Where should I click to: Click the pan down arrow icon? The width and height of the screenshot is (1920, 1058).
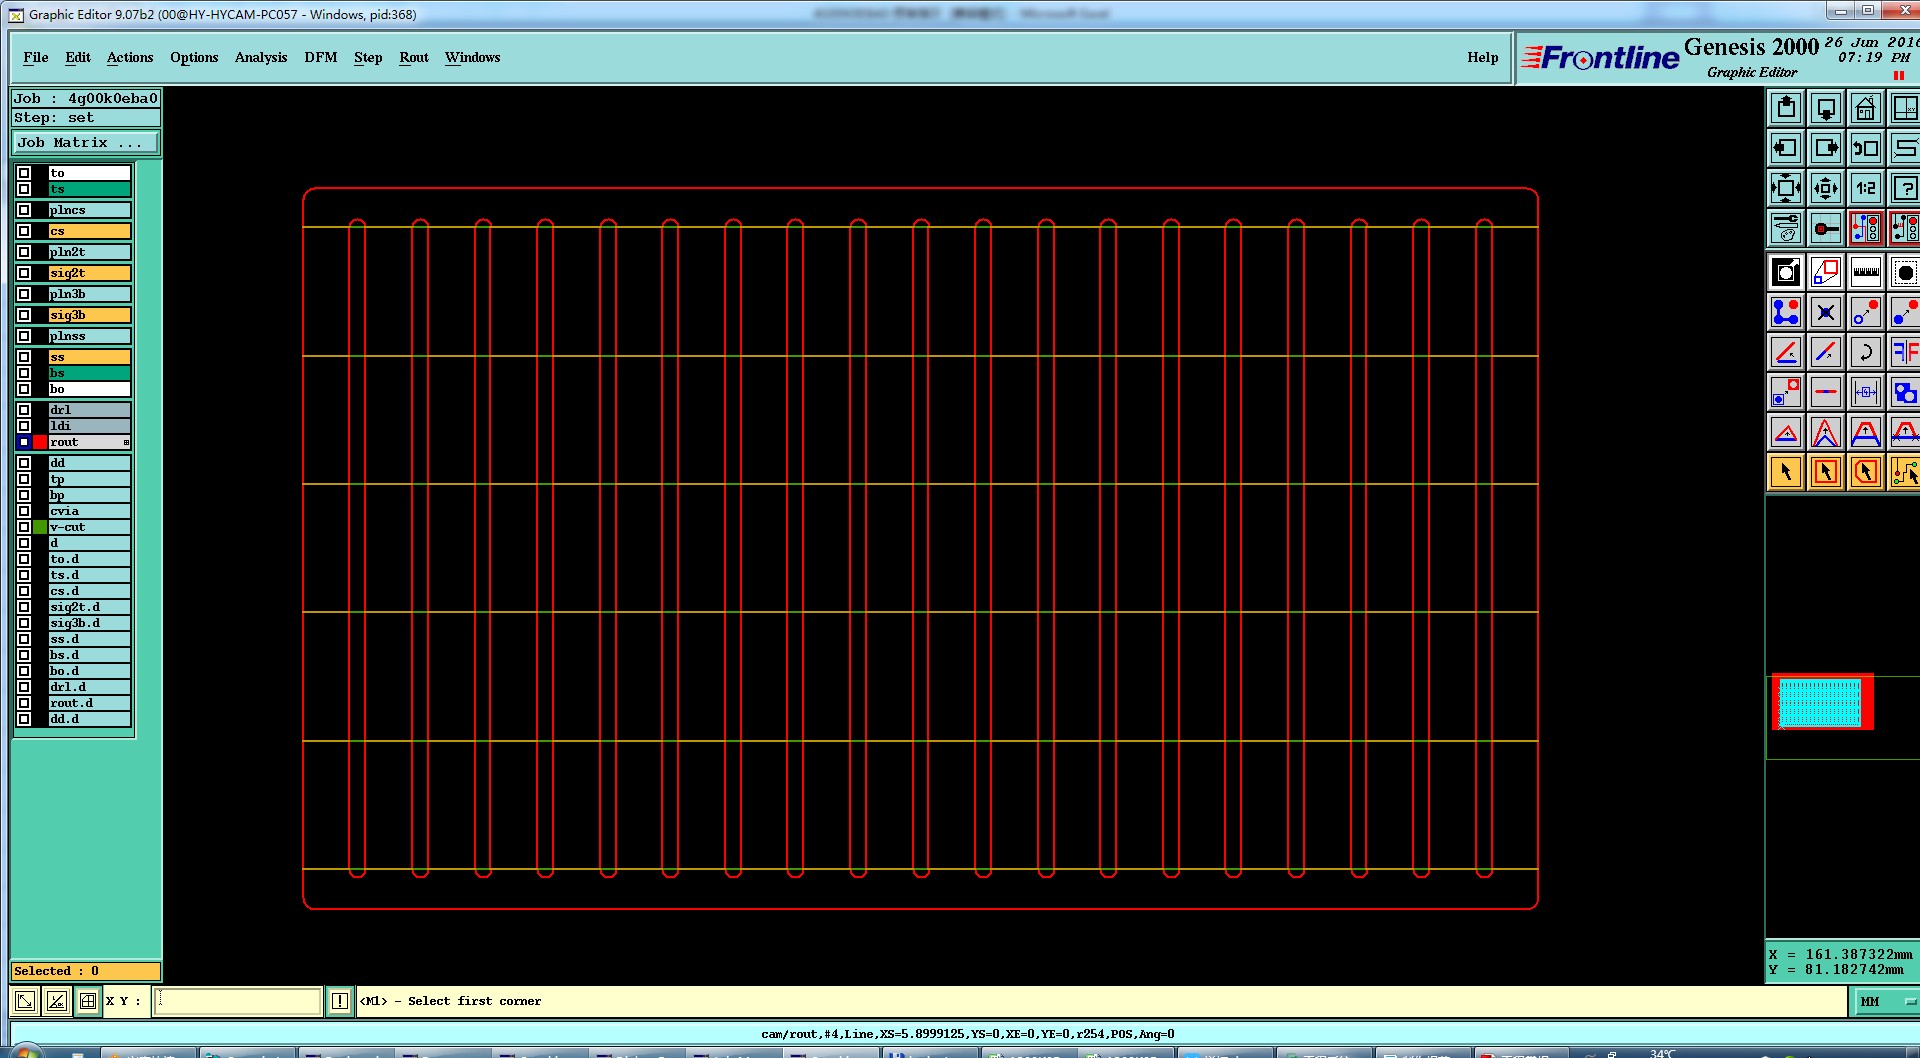pos(1826,108)
